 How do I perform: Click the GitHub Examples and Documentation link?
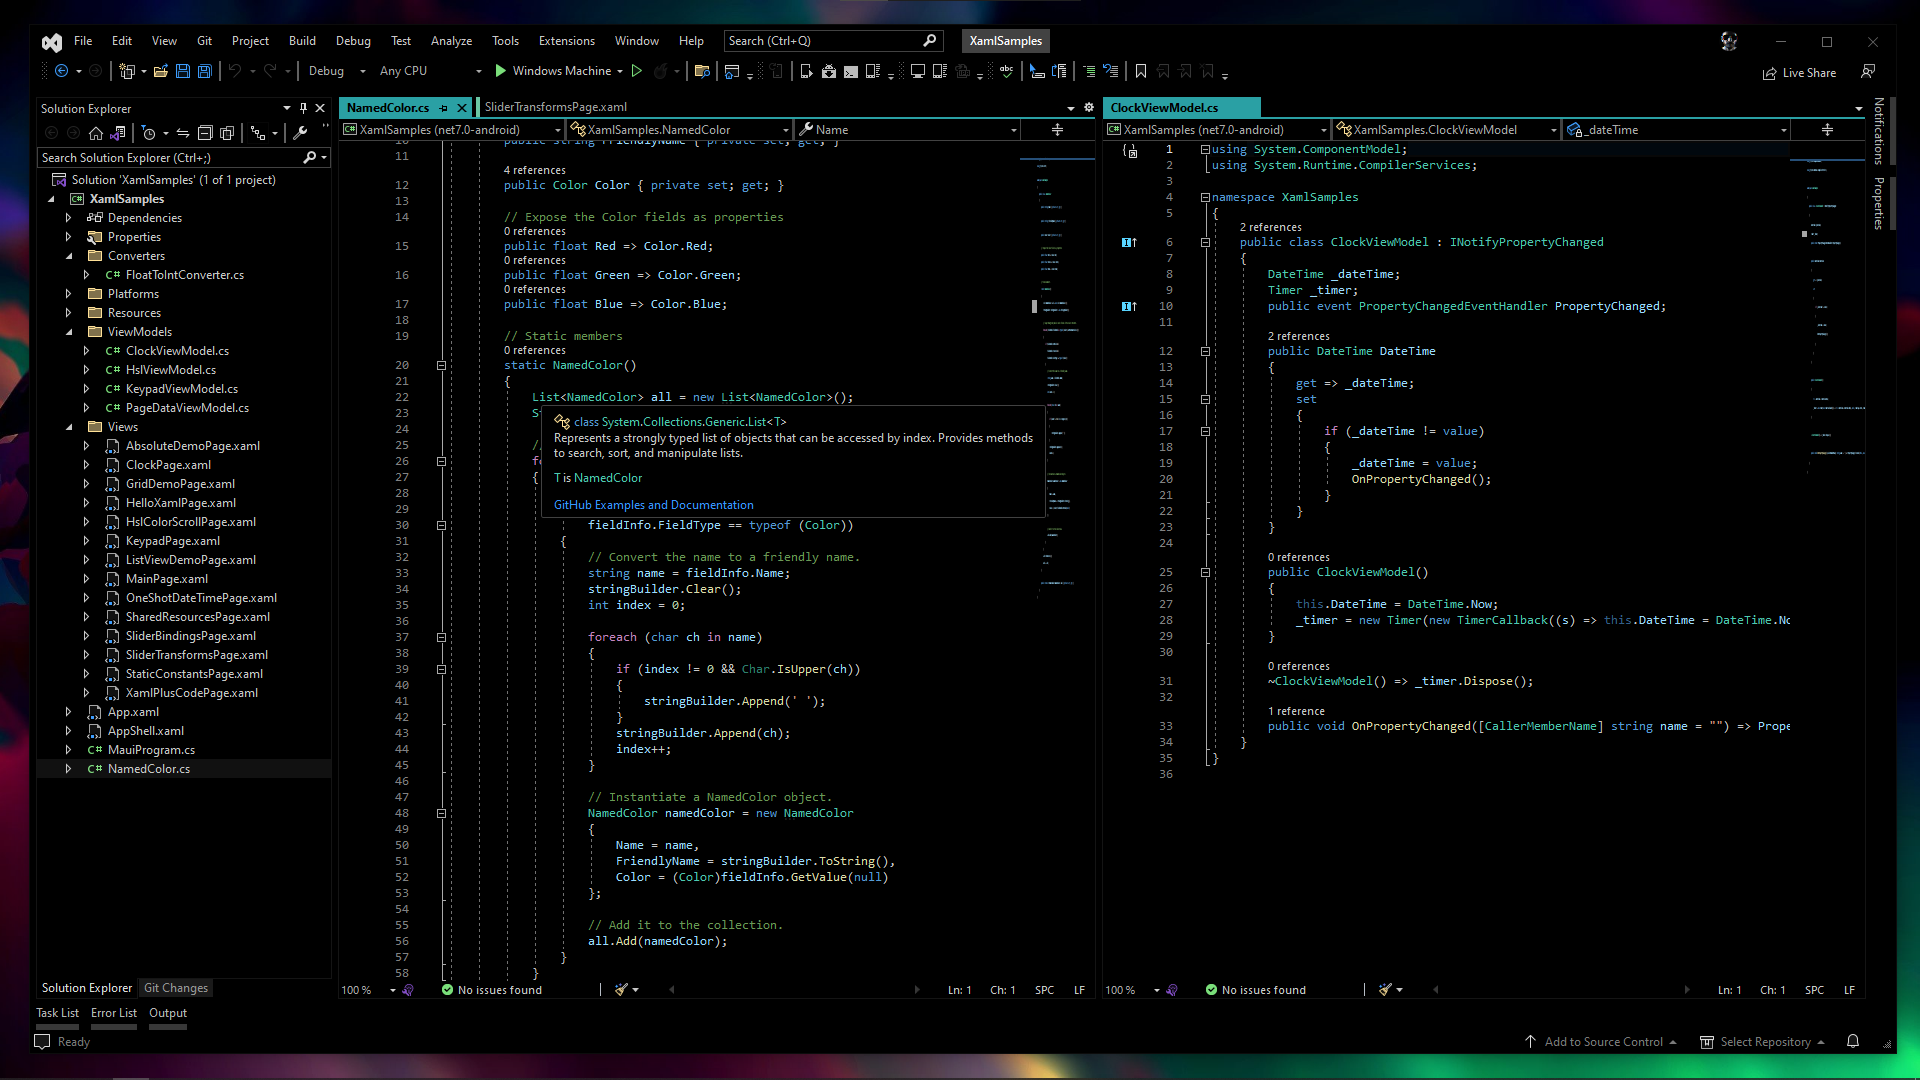[x=652, y=505]
